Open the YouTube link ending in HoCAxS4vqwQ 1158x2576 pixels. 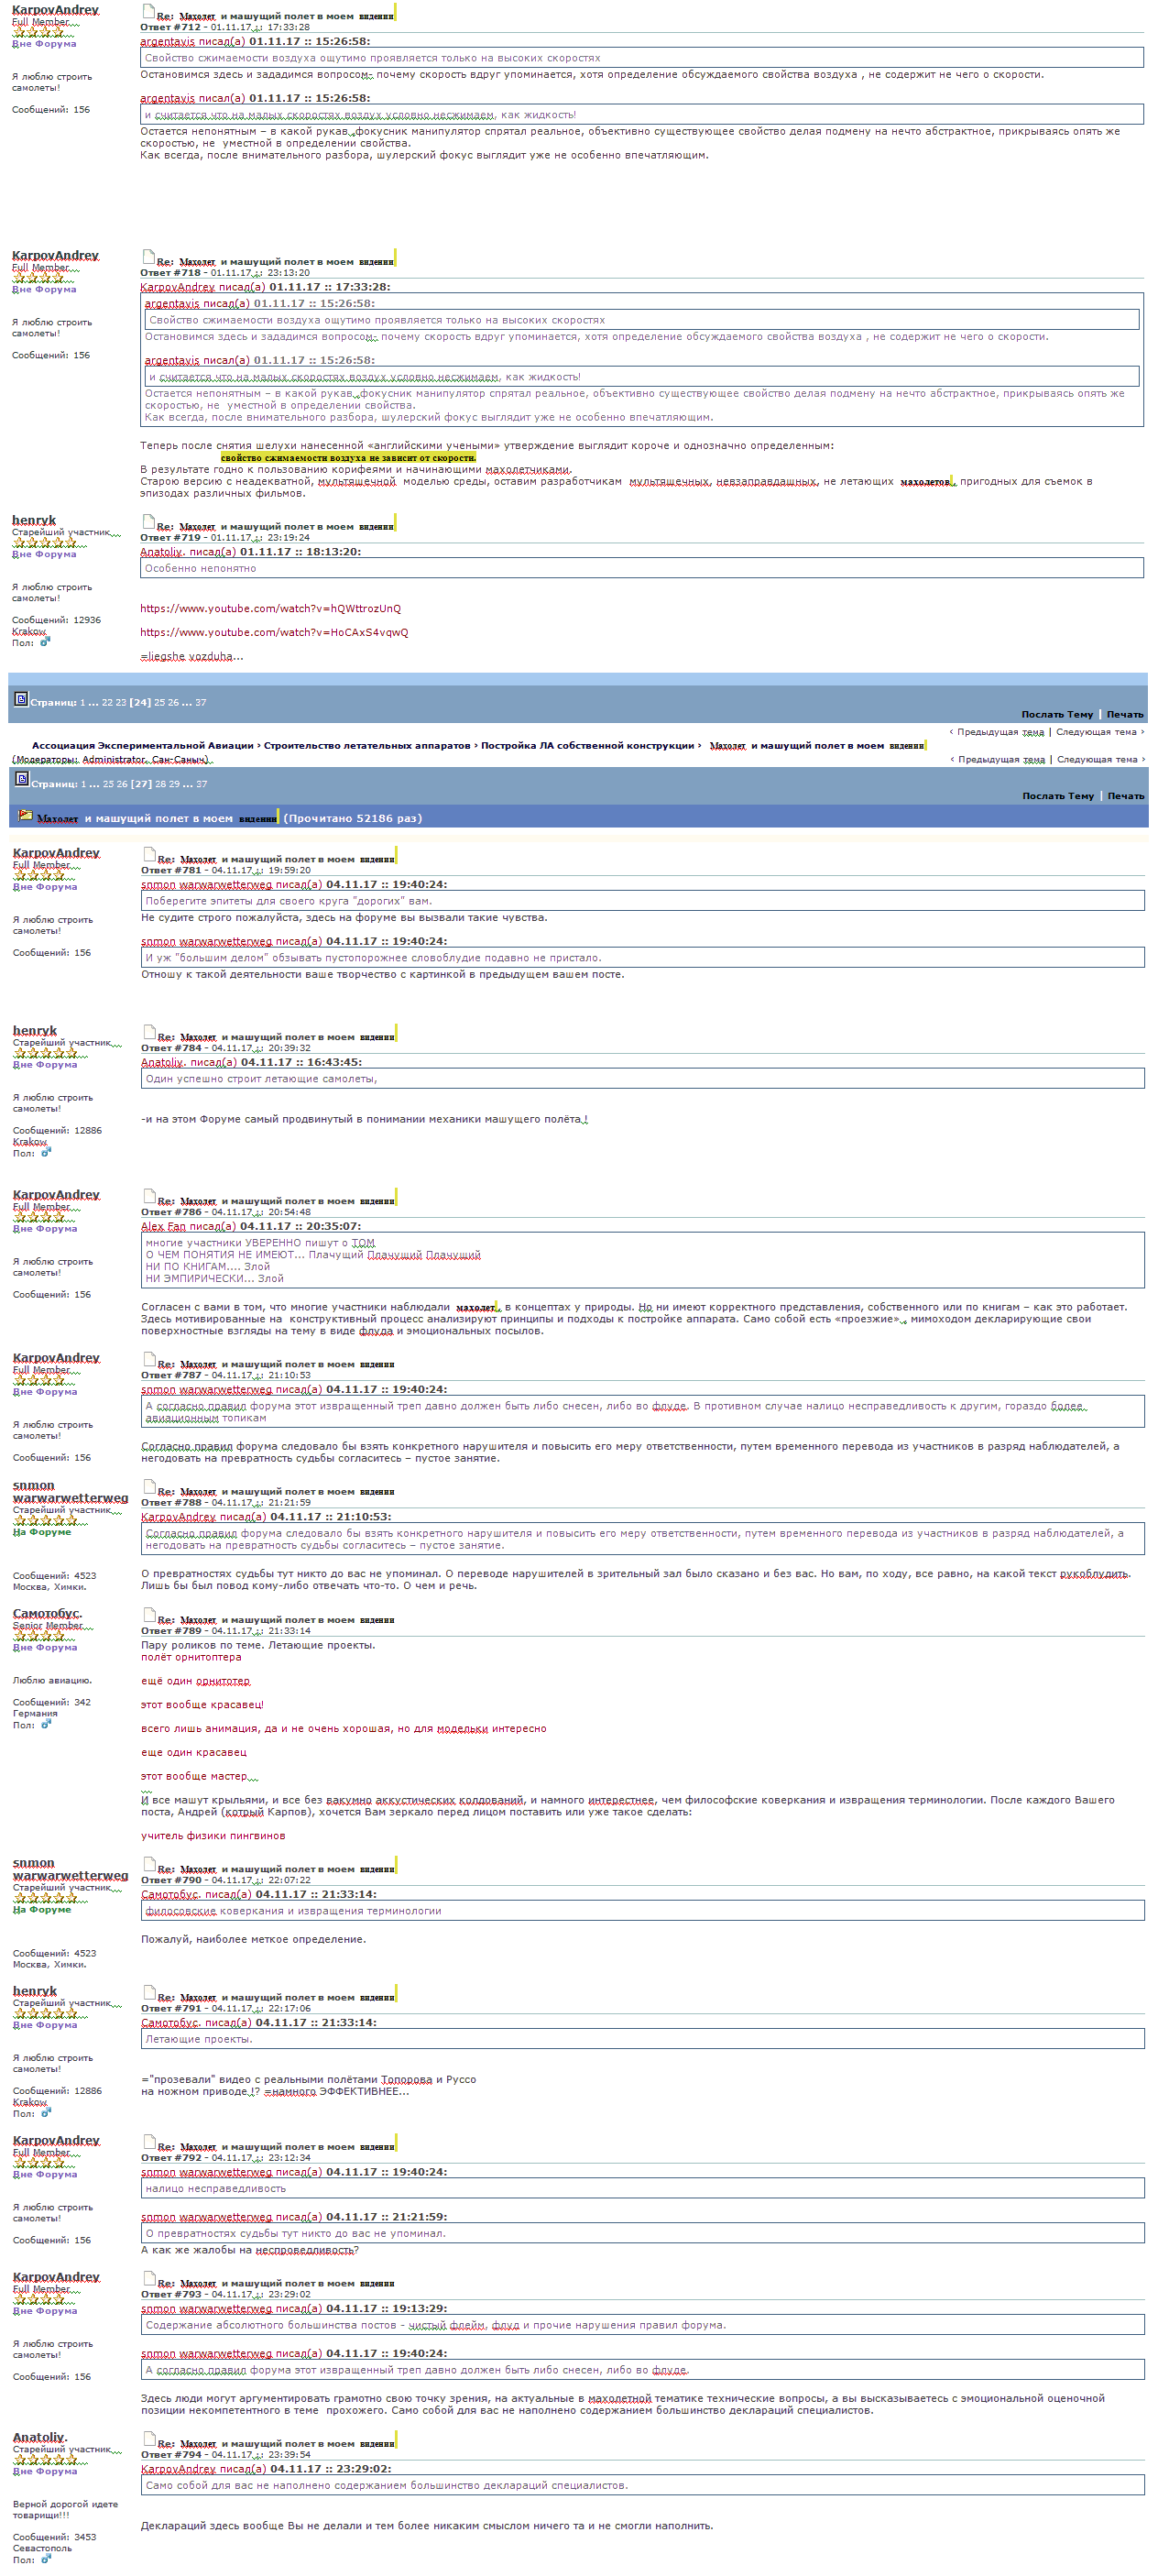point(274,632)
